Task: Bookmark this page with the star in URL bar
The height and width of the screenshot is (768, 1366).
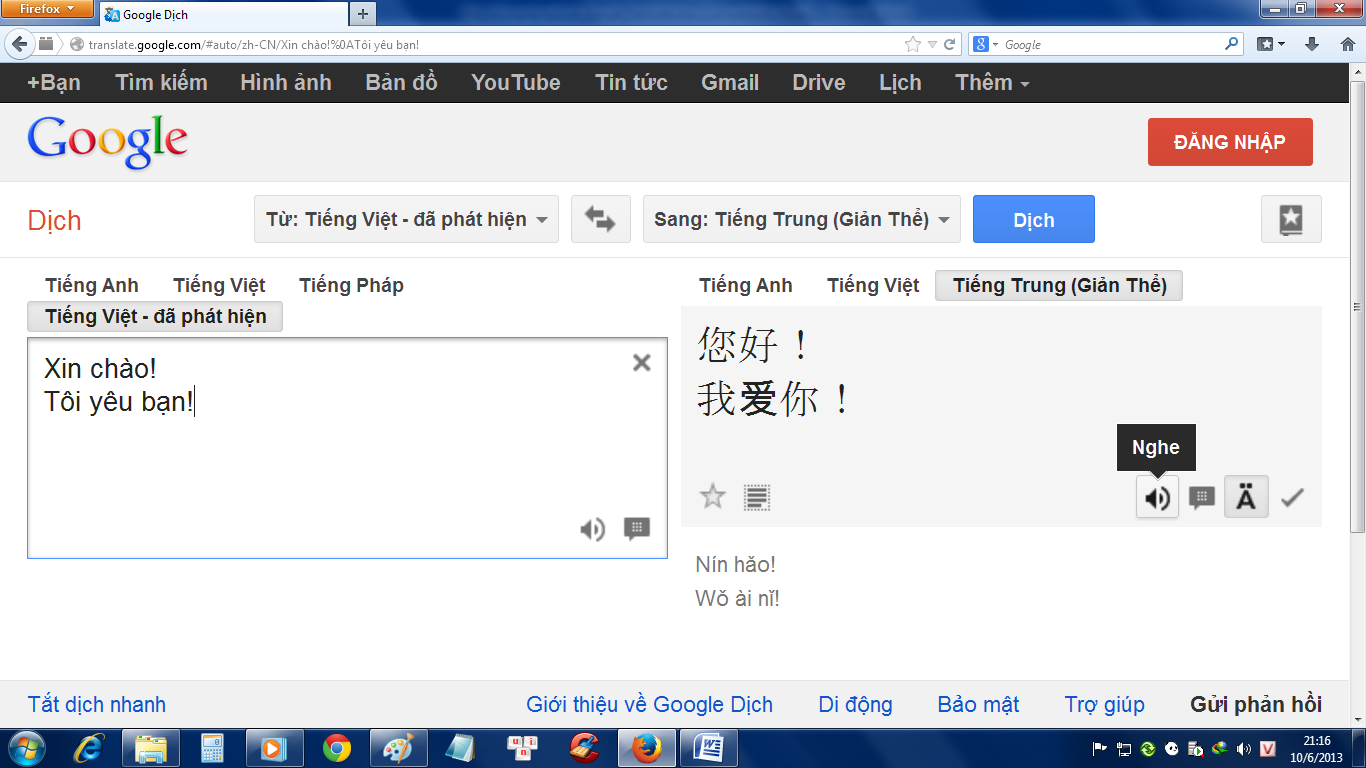Action: (912, 44)
